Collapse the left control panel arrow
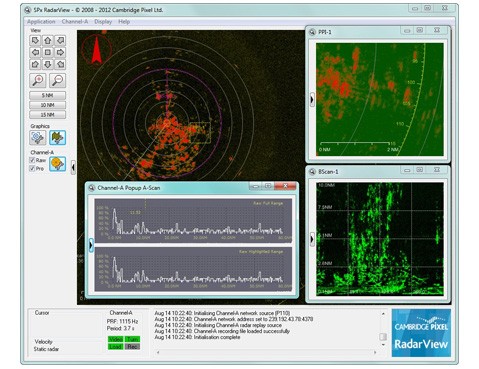Viewport: 479px width, 369px height. click(x=73, y=167)
